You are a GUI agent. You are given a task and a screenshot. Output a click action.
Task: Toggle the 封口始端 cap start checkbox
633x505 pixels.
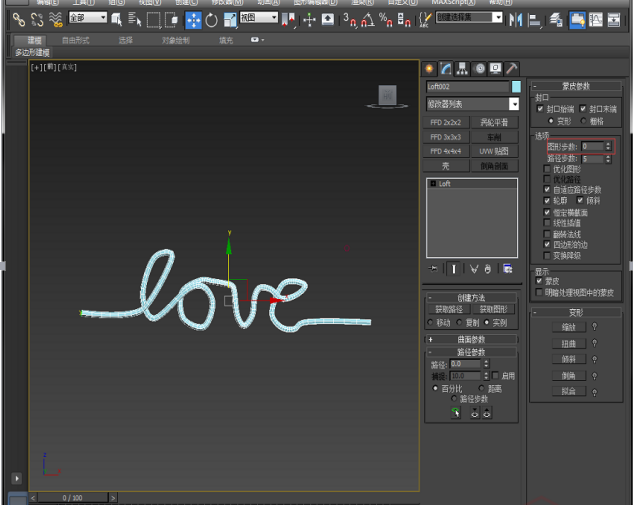pos(540,109)
